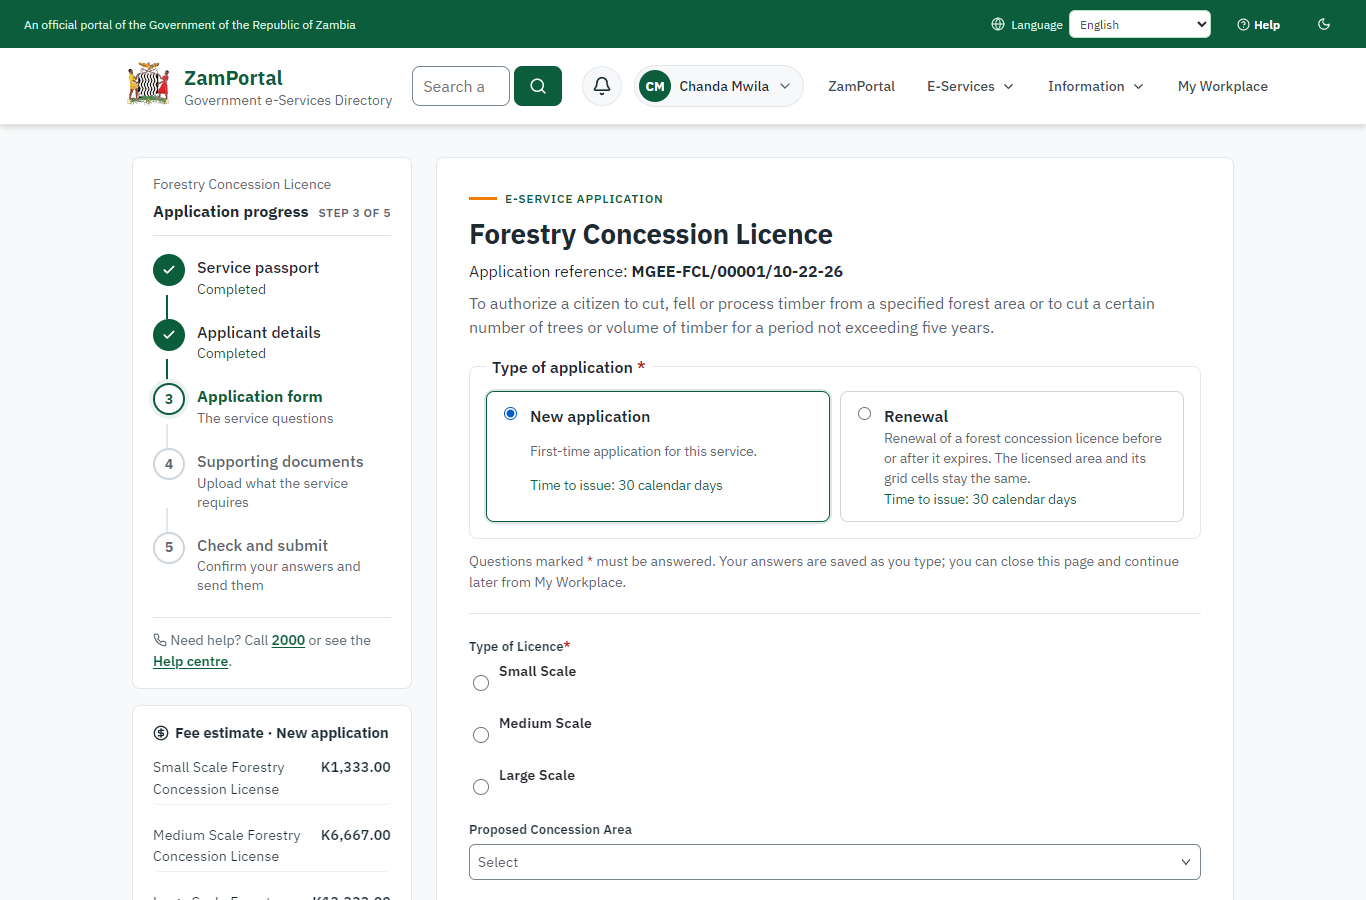Open notifications bell
1366x900 pixels.
[x=602, y=86]
